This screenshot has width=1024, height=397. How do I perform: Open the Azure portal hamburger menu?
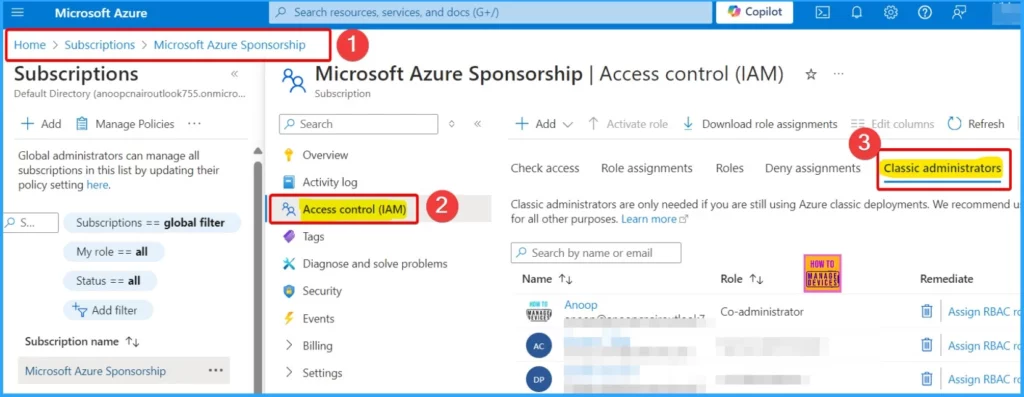(18, 12)
